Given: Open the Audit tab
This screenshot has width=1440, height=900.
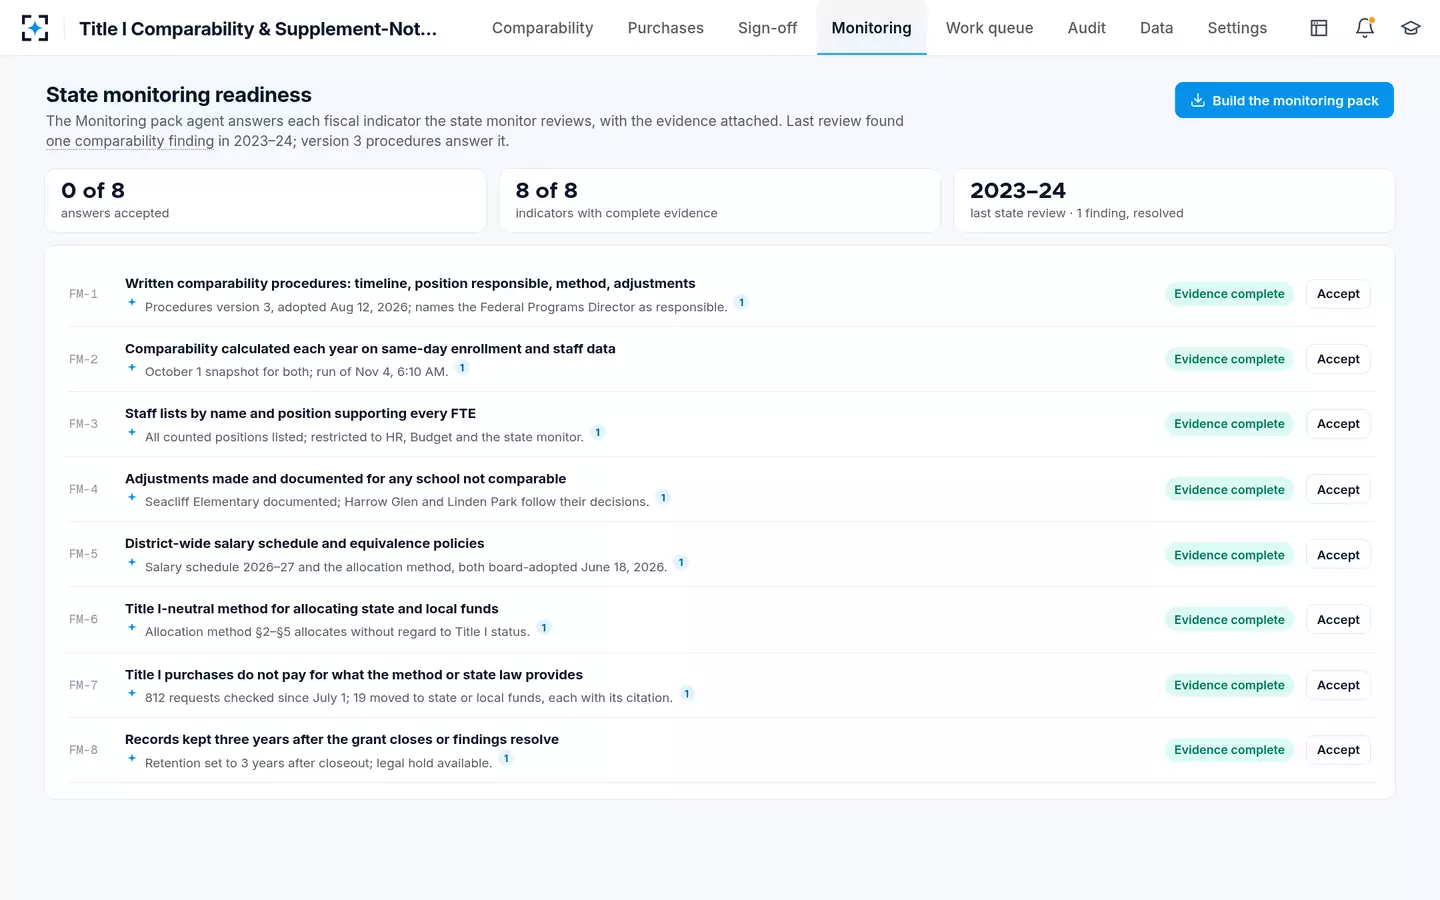Looking at the screenshot, I should pyautogui.click(x=1087, y=28).
